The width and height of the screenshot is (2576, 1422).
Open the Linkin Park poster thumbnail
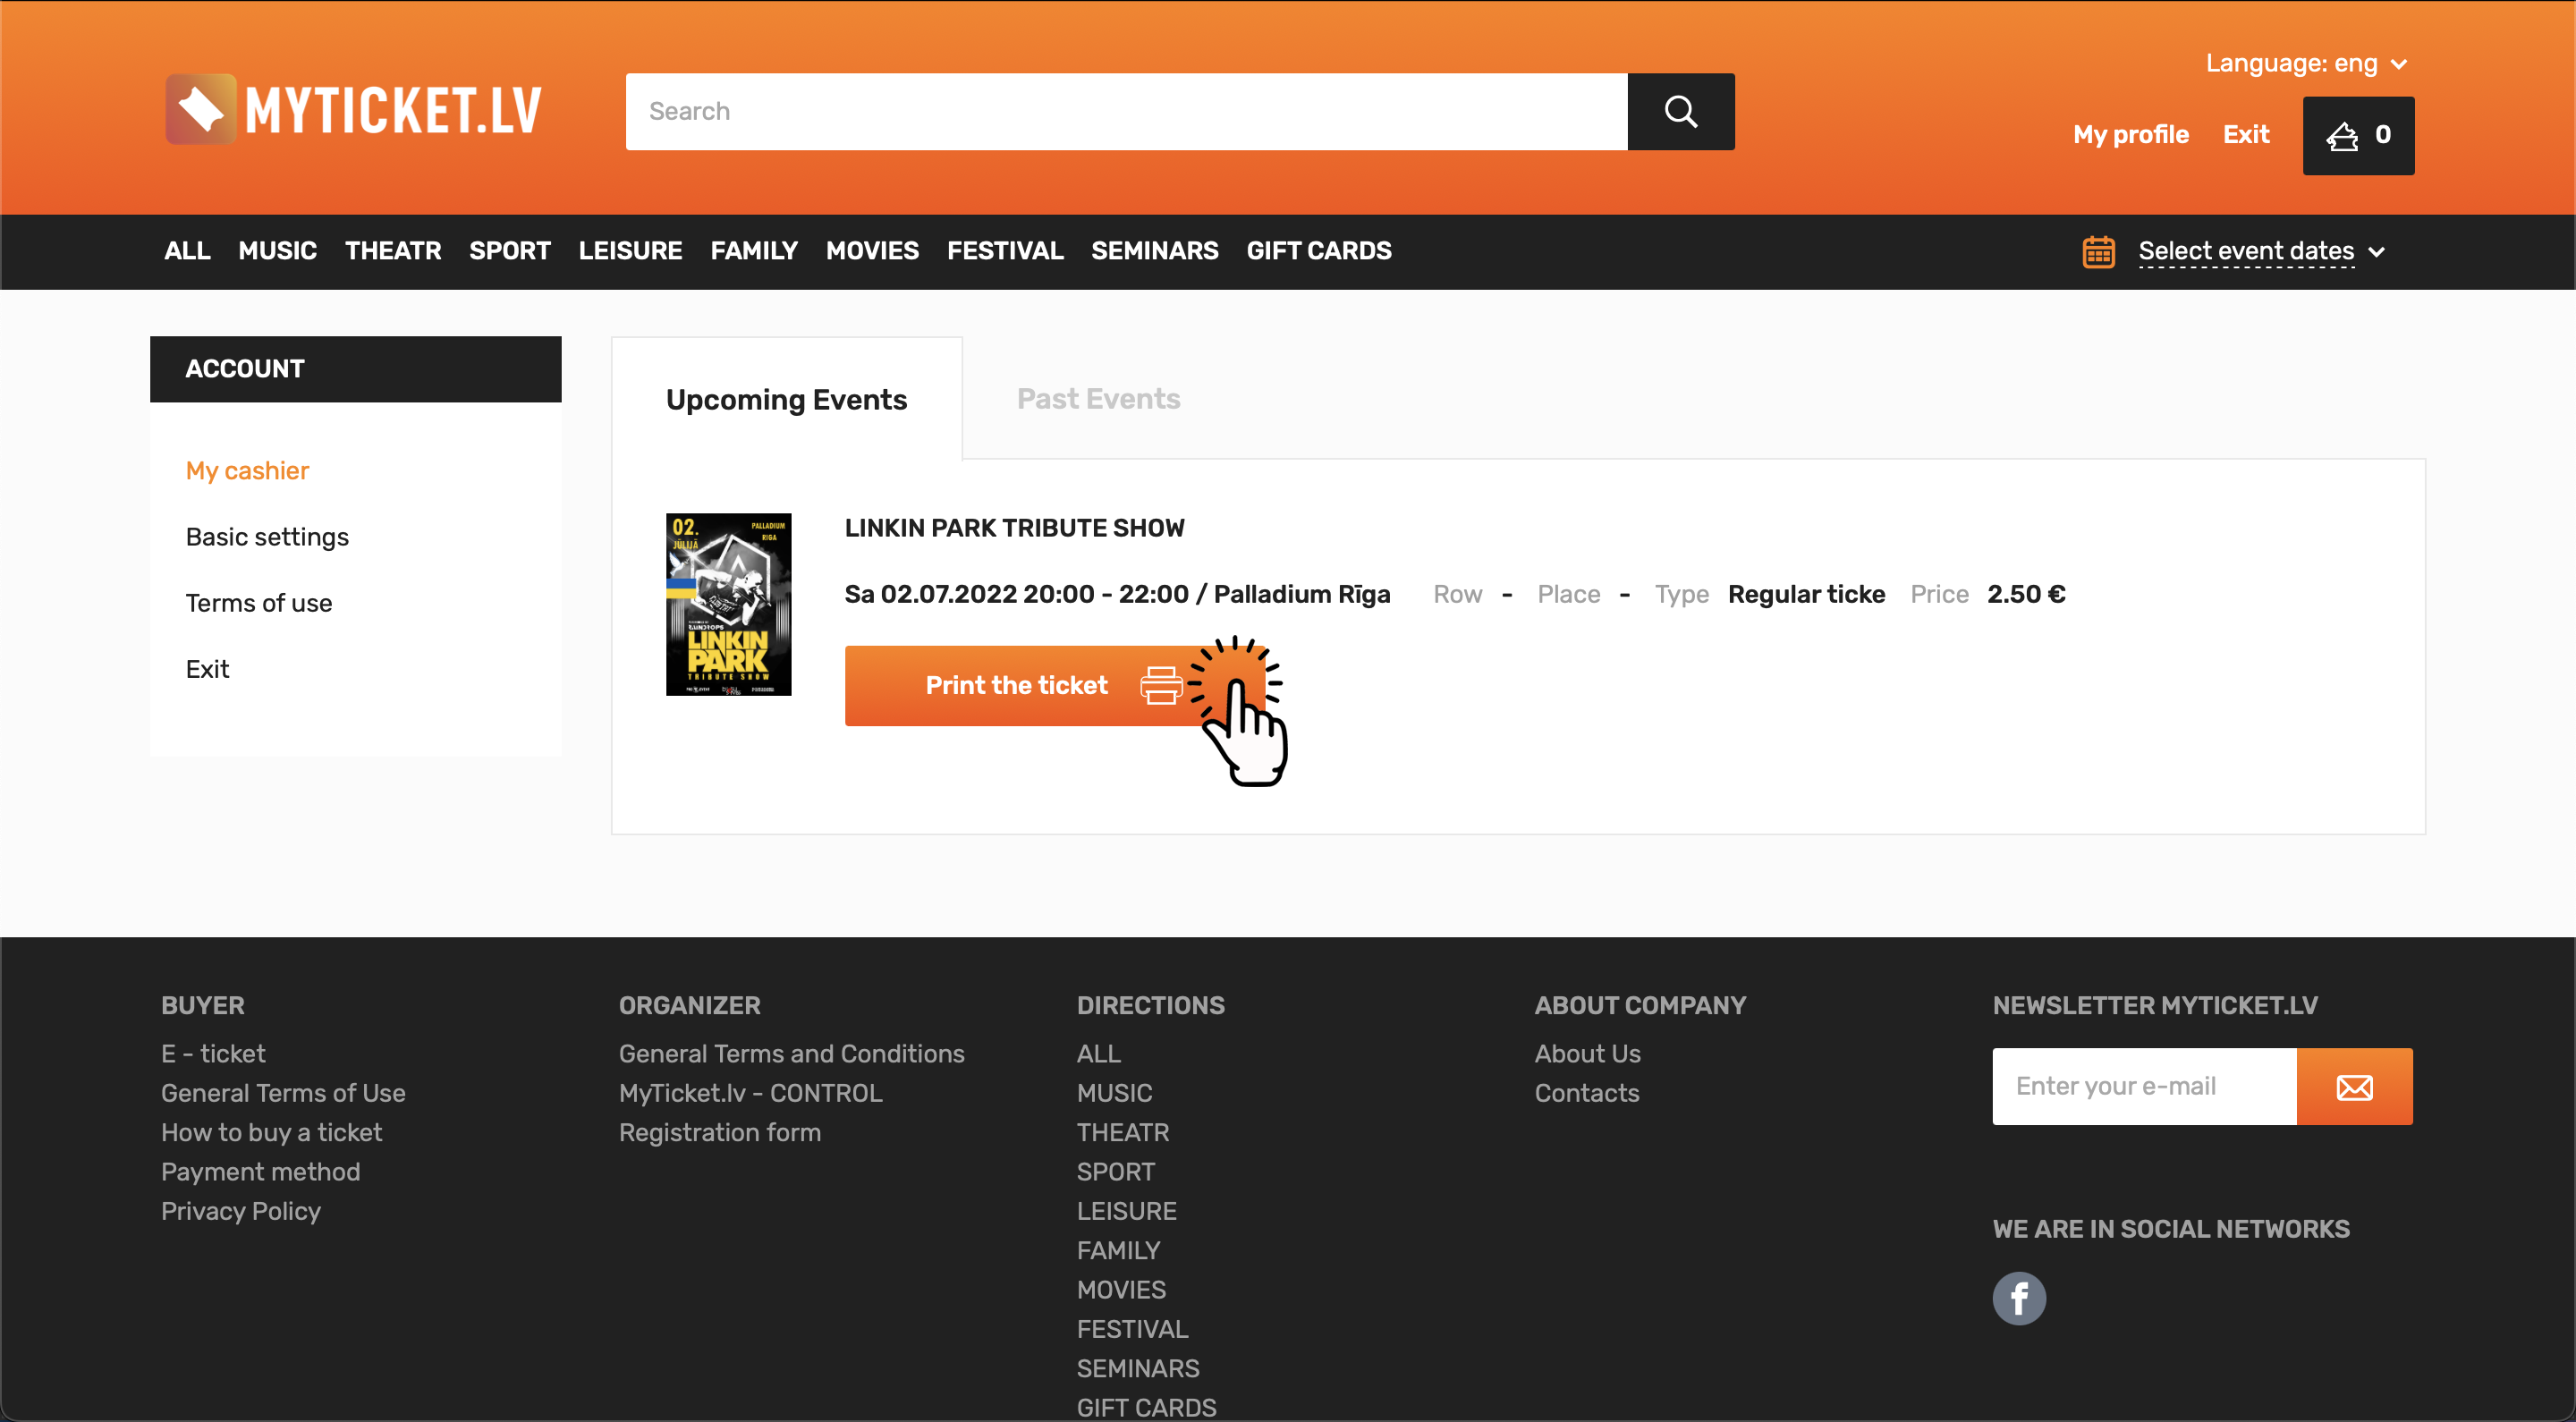(728, 604)
